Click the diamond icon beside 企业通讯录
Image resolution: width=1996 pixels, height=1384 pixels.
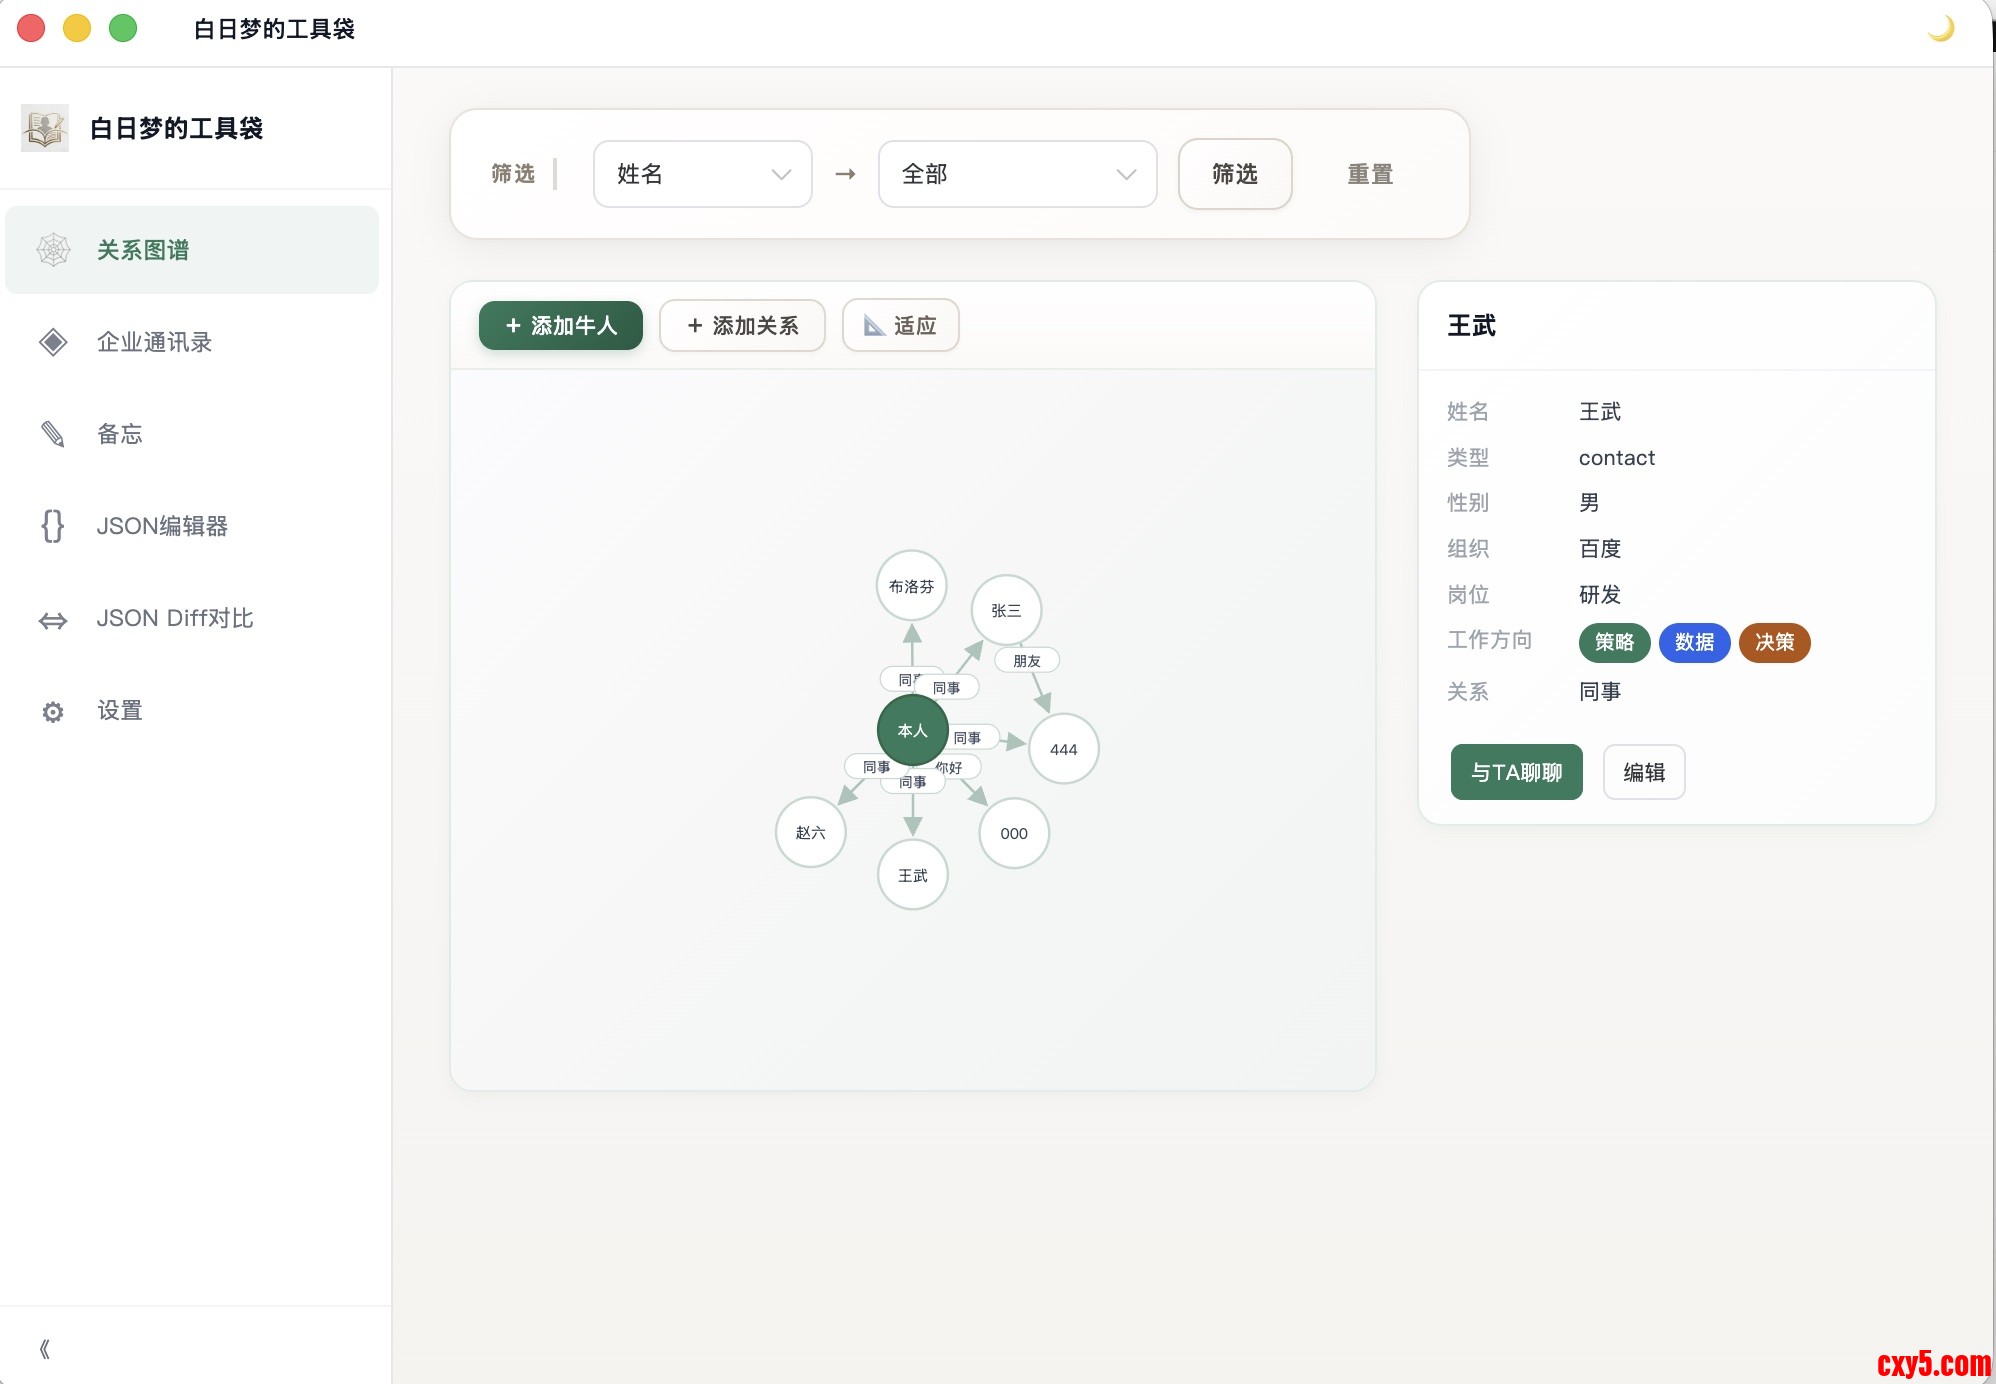[x=53, y=342]
